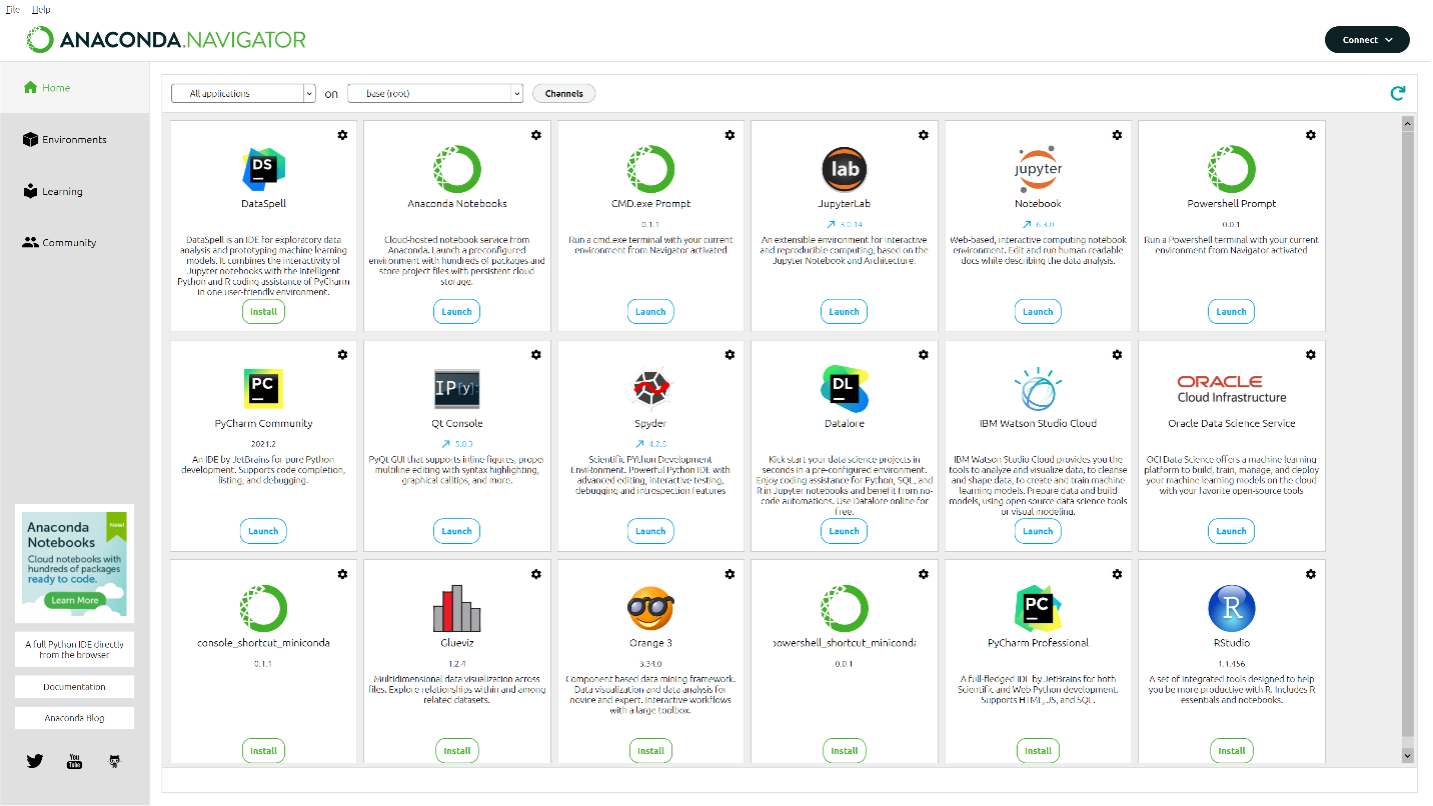Screen dimensions: 1433x806
Task: Open Anaconda Twitter page icon
Action: tap(35, 761)
